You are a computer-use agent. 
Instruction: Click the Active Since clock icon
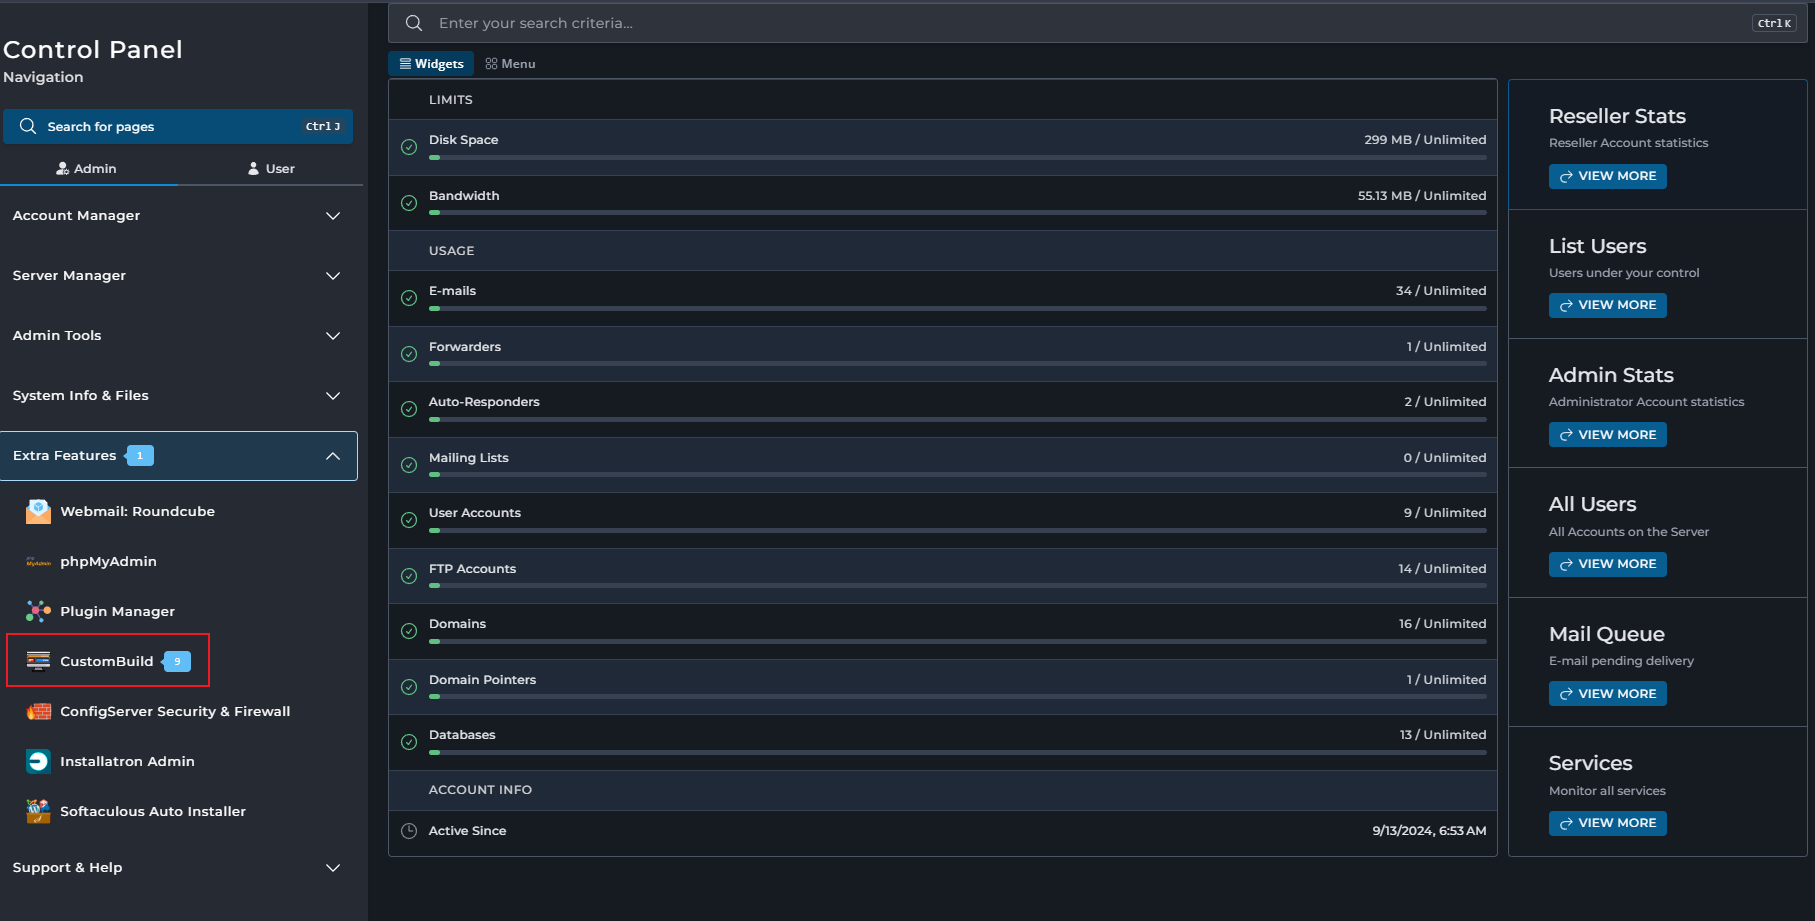[x=409, y=831]
